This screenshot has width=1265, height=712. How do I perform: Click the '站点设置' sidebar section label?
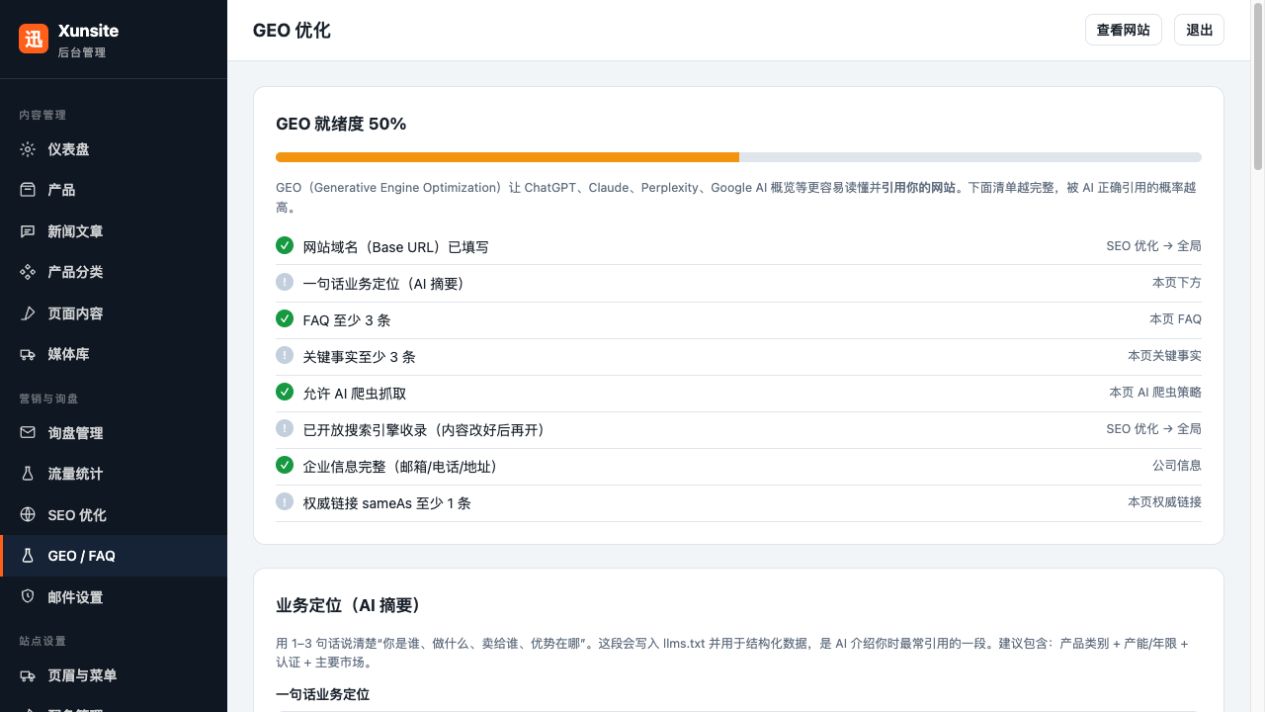click(42, 641)
